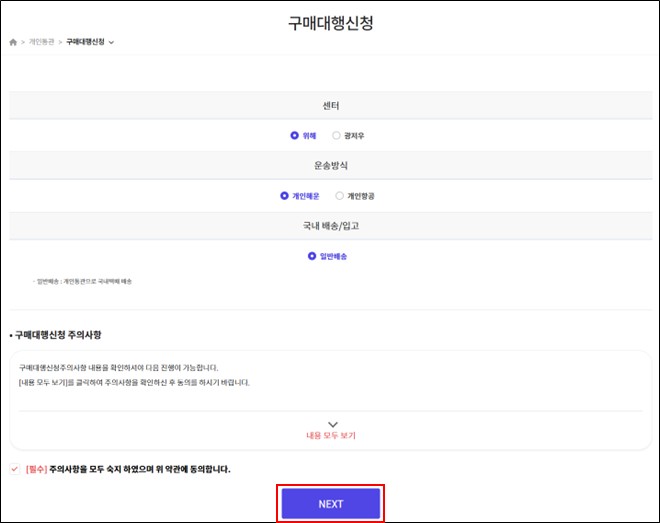The image size is (660, 523).
Task: Toggle the [필수] agreement checkmark
Action: pos(13,469)
